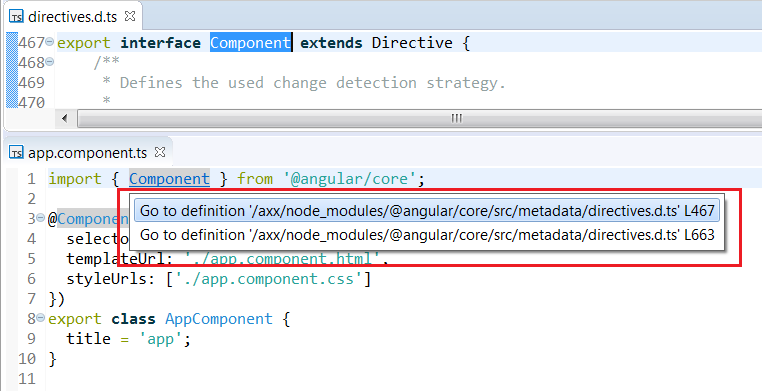
Task: Click line number 467 in the gutter
Action: click(31, 43)
